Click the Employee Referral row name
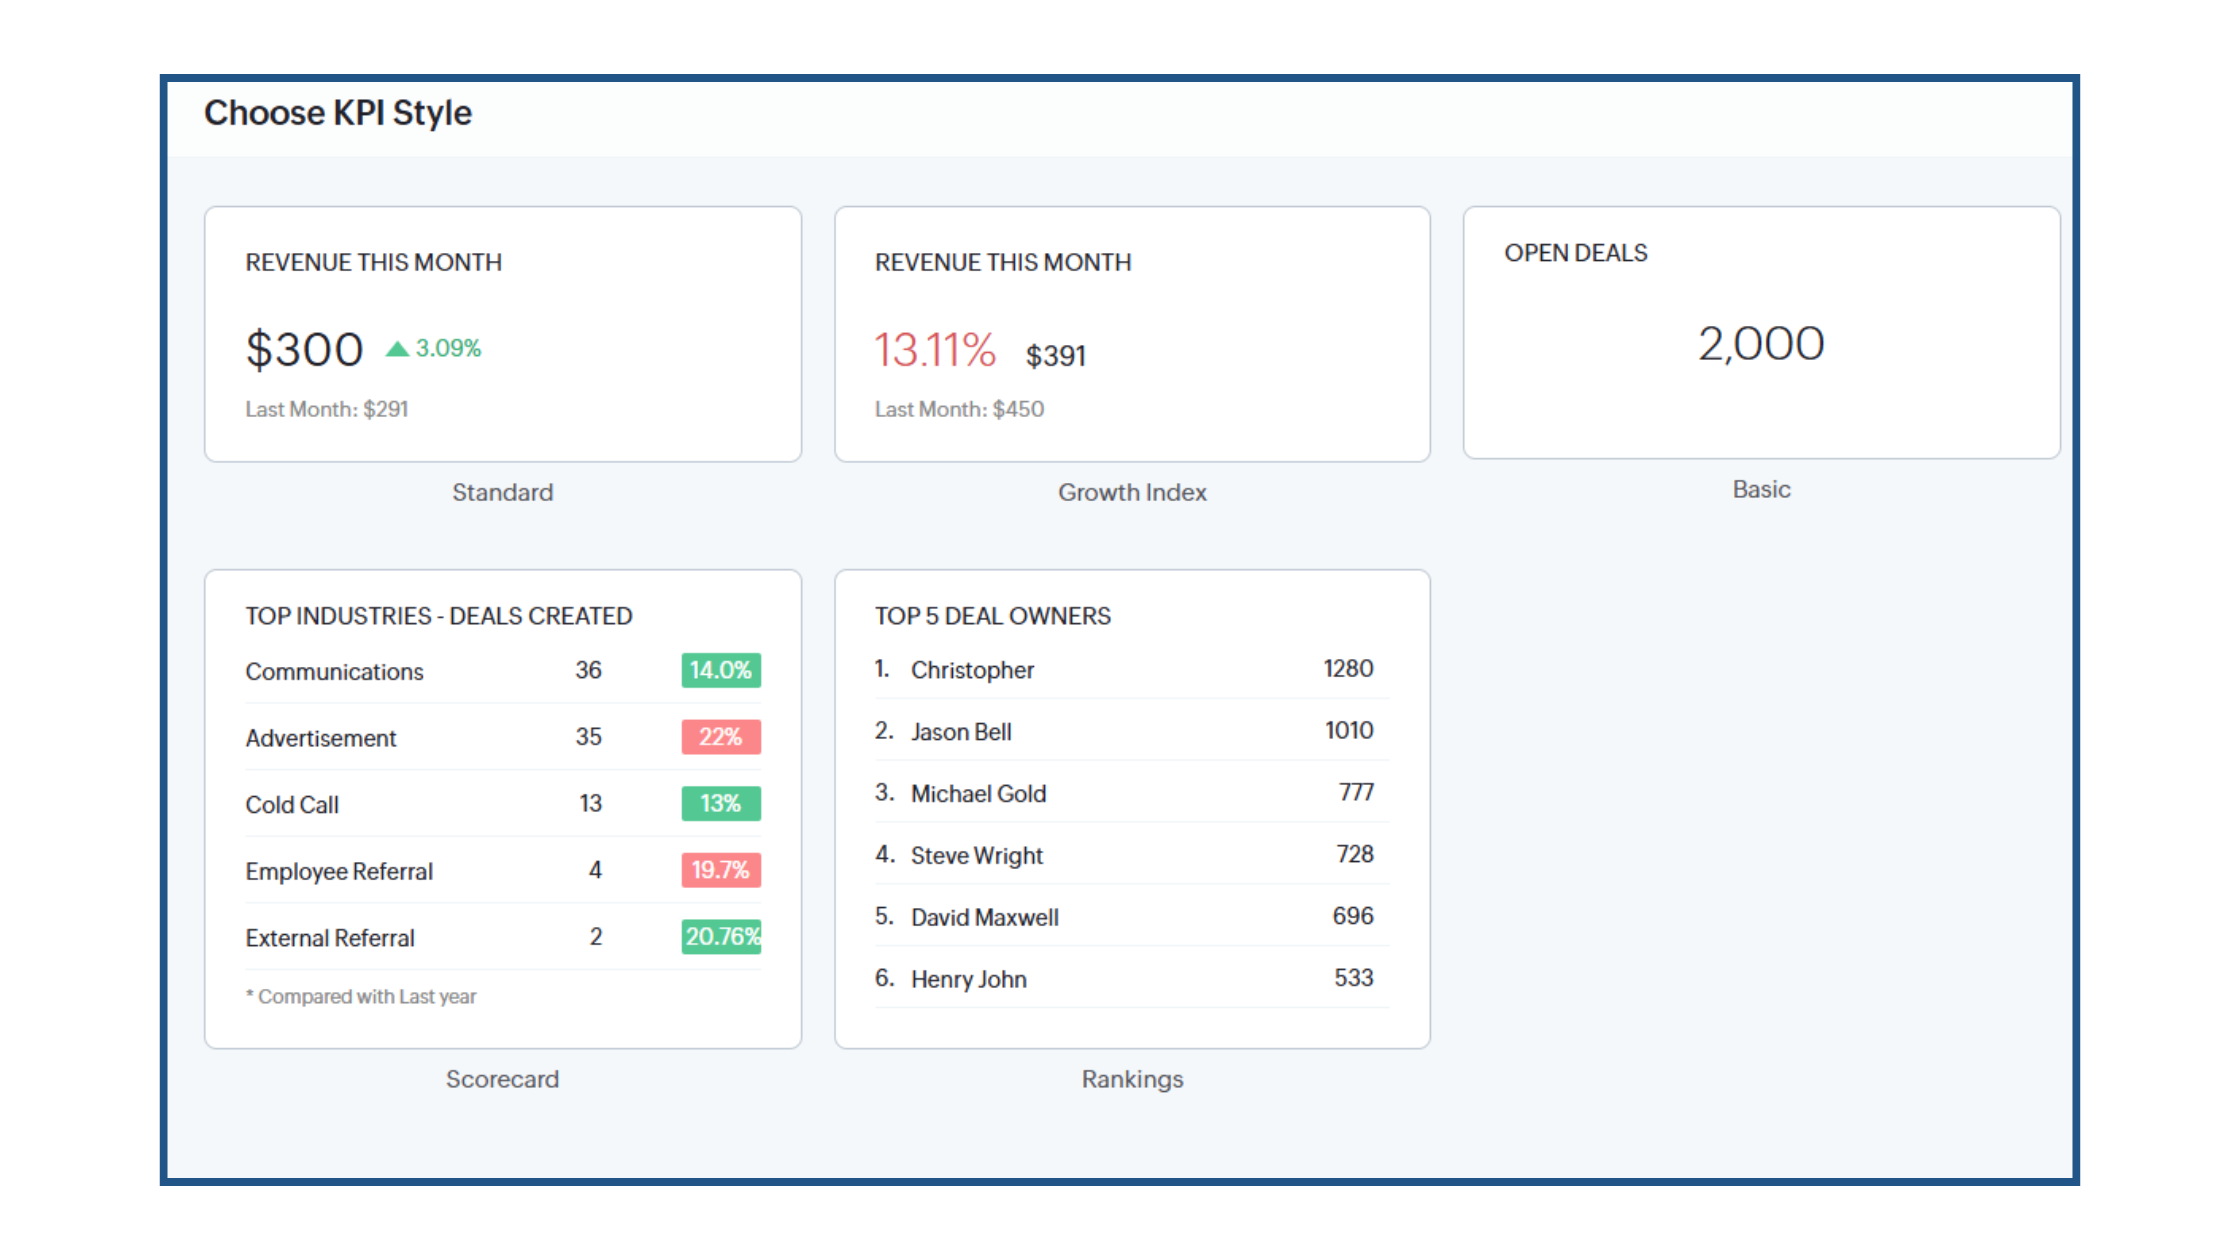The width and height of the screenshot is (2240, 1260). click(x=339, y=872)
